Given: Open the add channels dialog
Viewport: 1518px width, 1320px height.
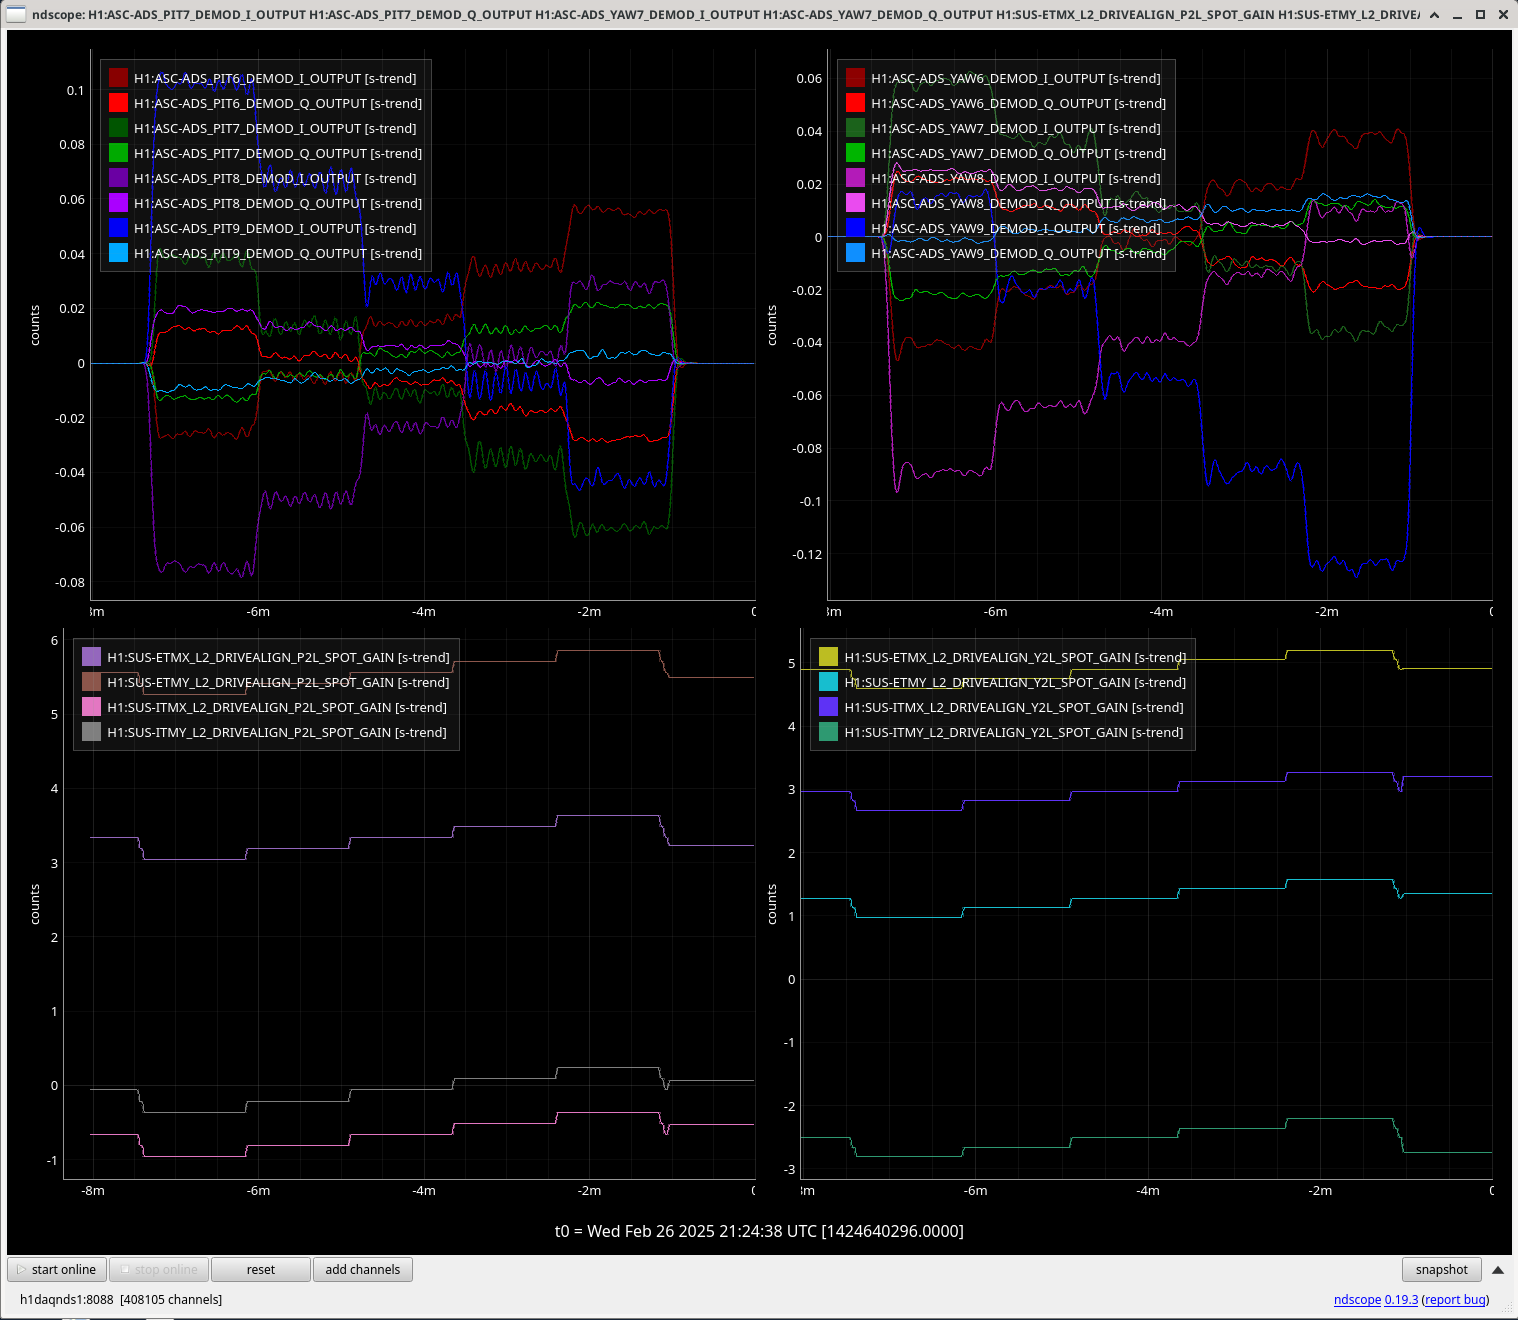Looking at the screenshot, I should click(363, 1269).
